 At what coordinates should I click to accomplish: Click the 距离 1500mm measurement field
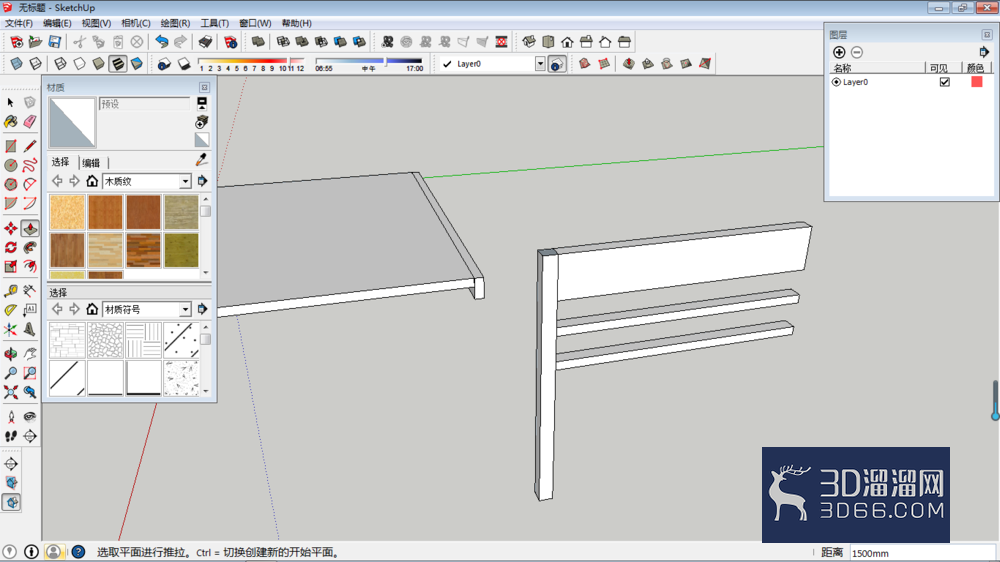coord(922,553)
